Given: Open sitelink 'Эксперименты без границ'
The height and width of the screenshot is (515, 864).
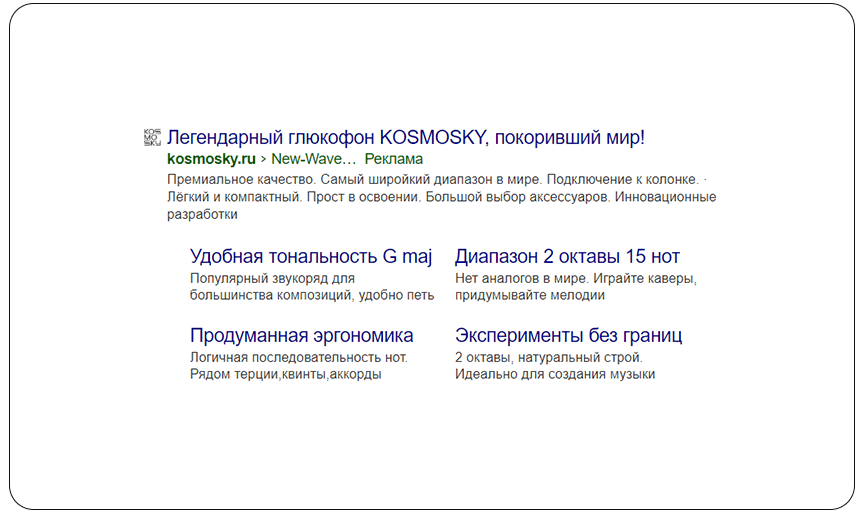Looking at the screenshot, I should pyautogui.click(x=568, y=335).
